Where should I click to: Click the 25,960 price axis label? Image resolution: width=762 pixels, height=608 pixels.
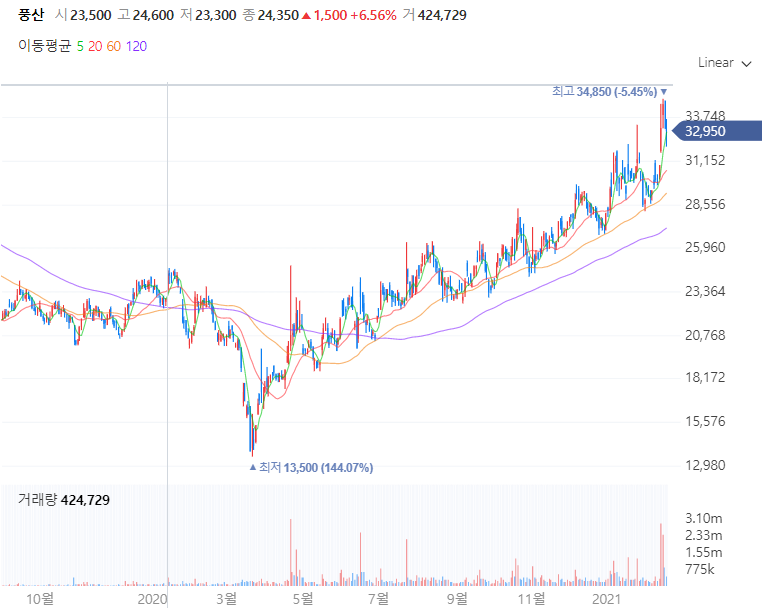pos(705,247)
